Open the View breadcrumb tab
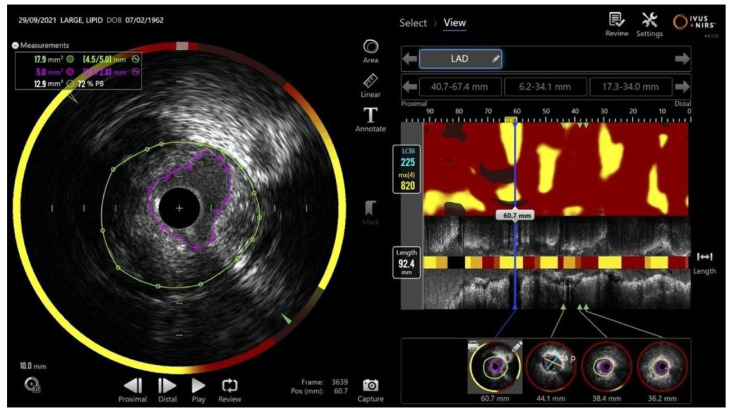This screenshot has height=412, width=732. tap(454, 23)
